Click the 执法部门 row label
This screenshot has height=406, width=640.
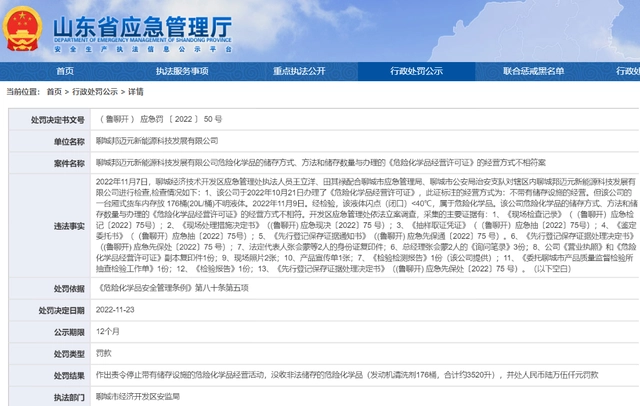tap(69, 397)
